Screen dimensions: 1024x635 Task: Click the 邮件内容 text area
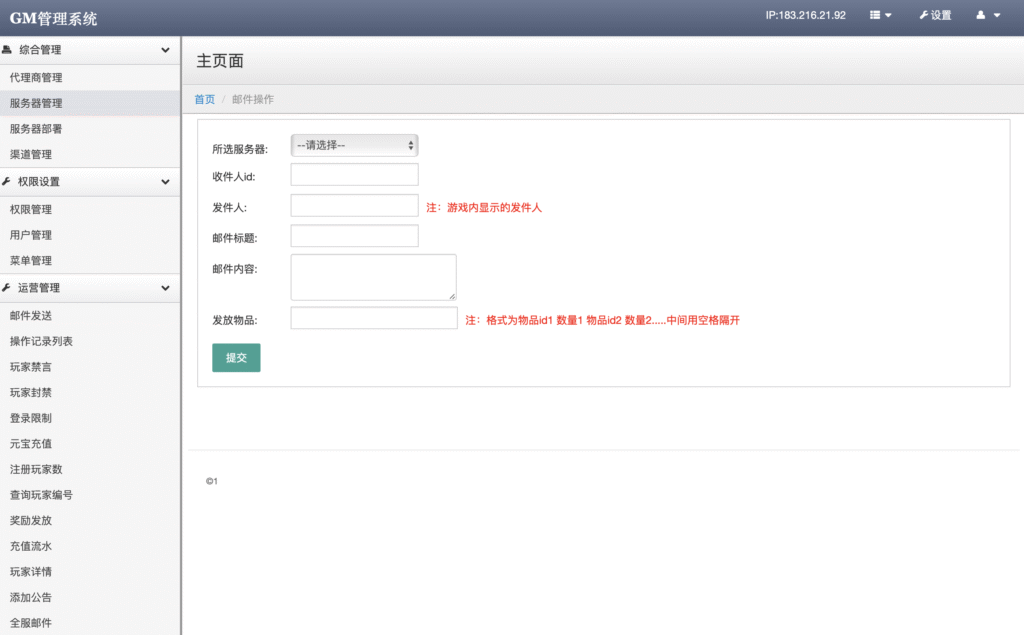(x=372, y=276)
